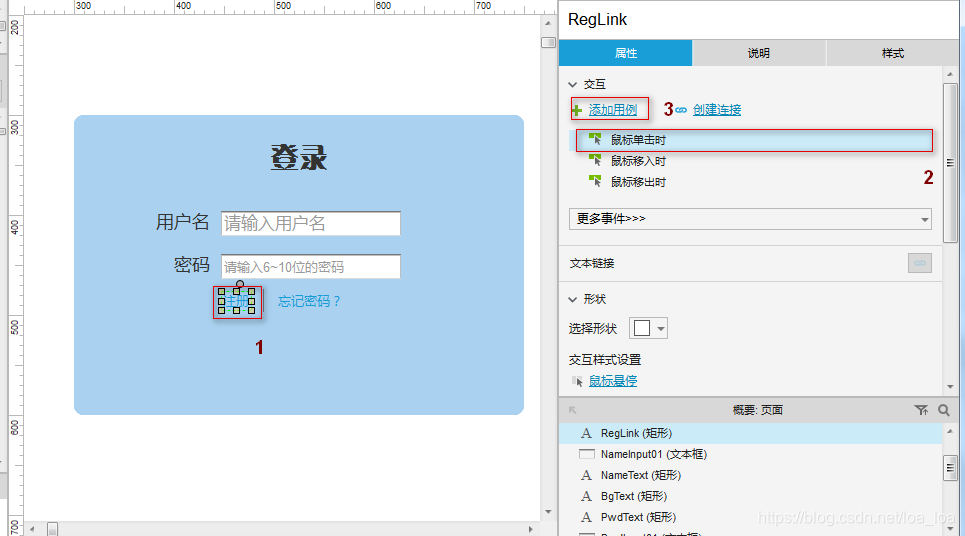The height and width of the screenshot is (536, 965).
Task: Select the 鼠标移入时 event
Action: (x=638, y=161)
